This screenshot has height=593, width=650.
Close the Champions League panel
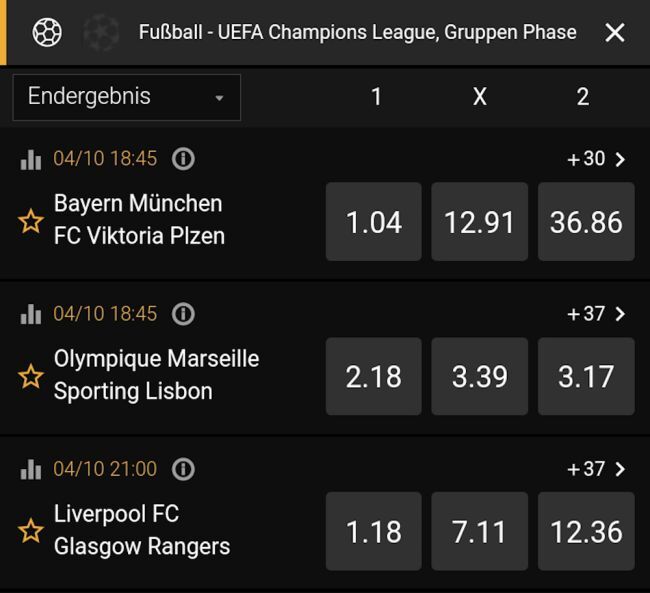(615, 33)
